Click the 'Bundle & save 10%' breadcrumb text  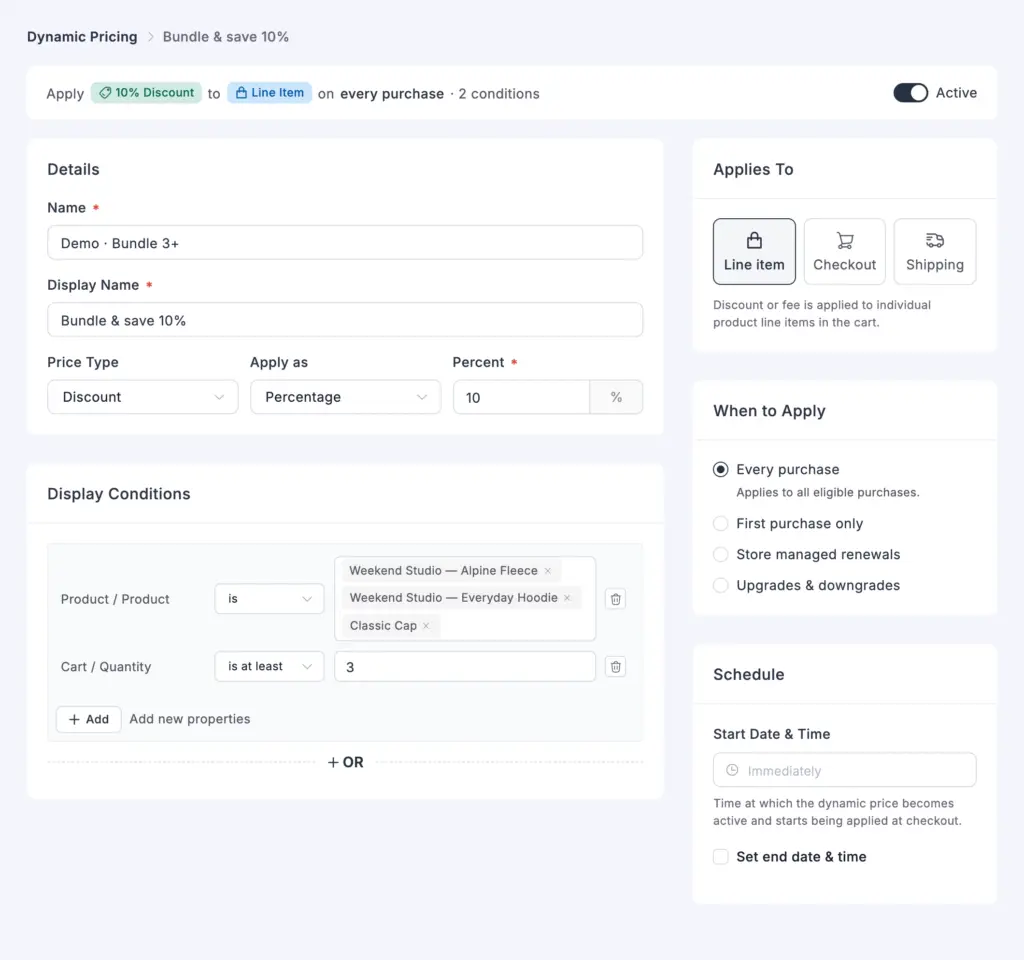tap(226, 37)
